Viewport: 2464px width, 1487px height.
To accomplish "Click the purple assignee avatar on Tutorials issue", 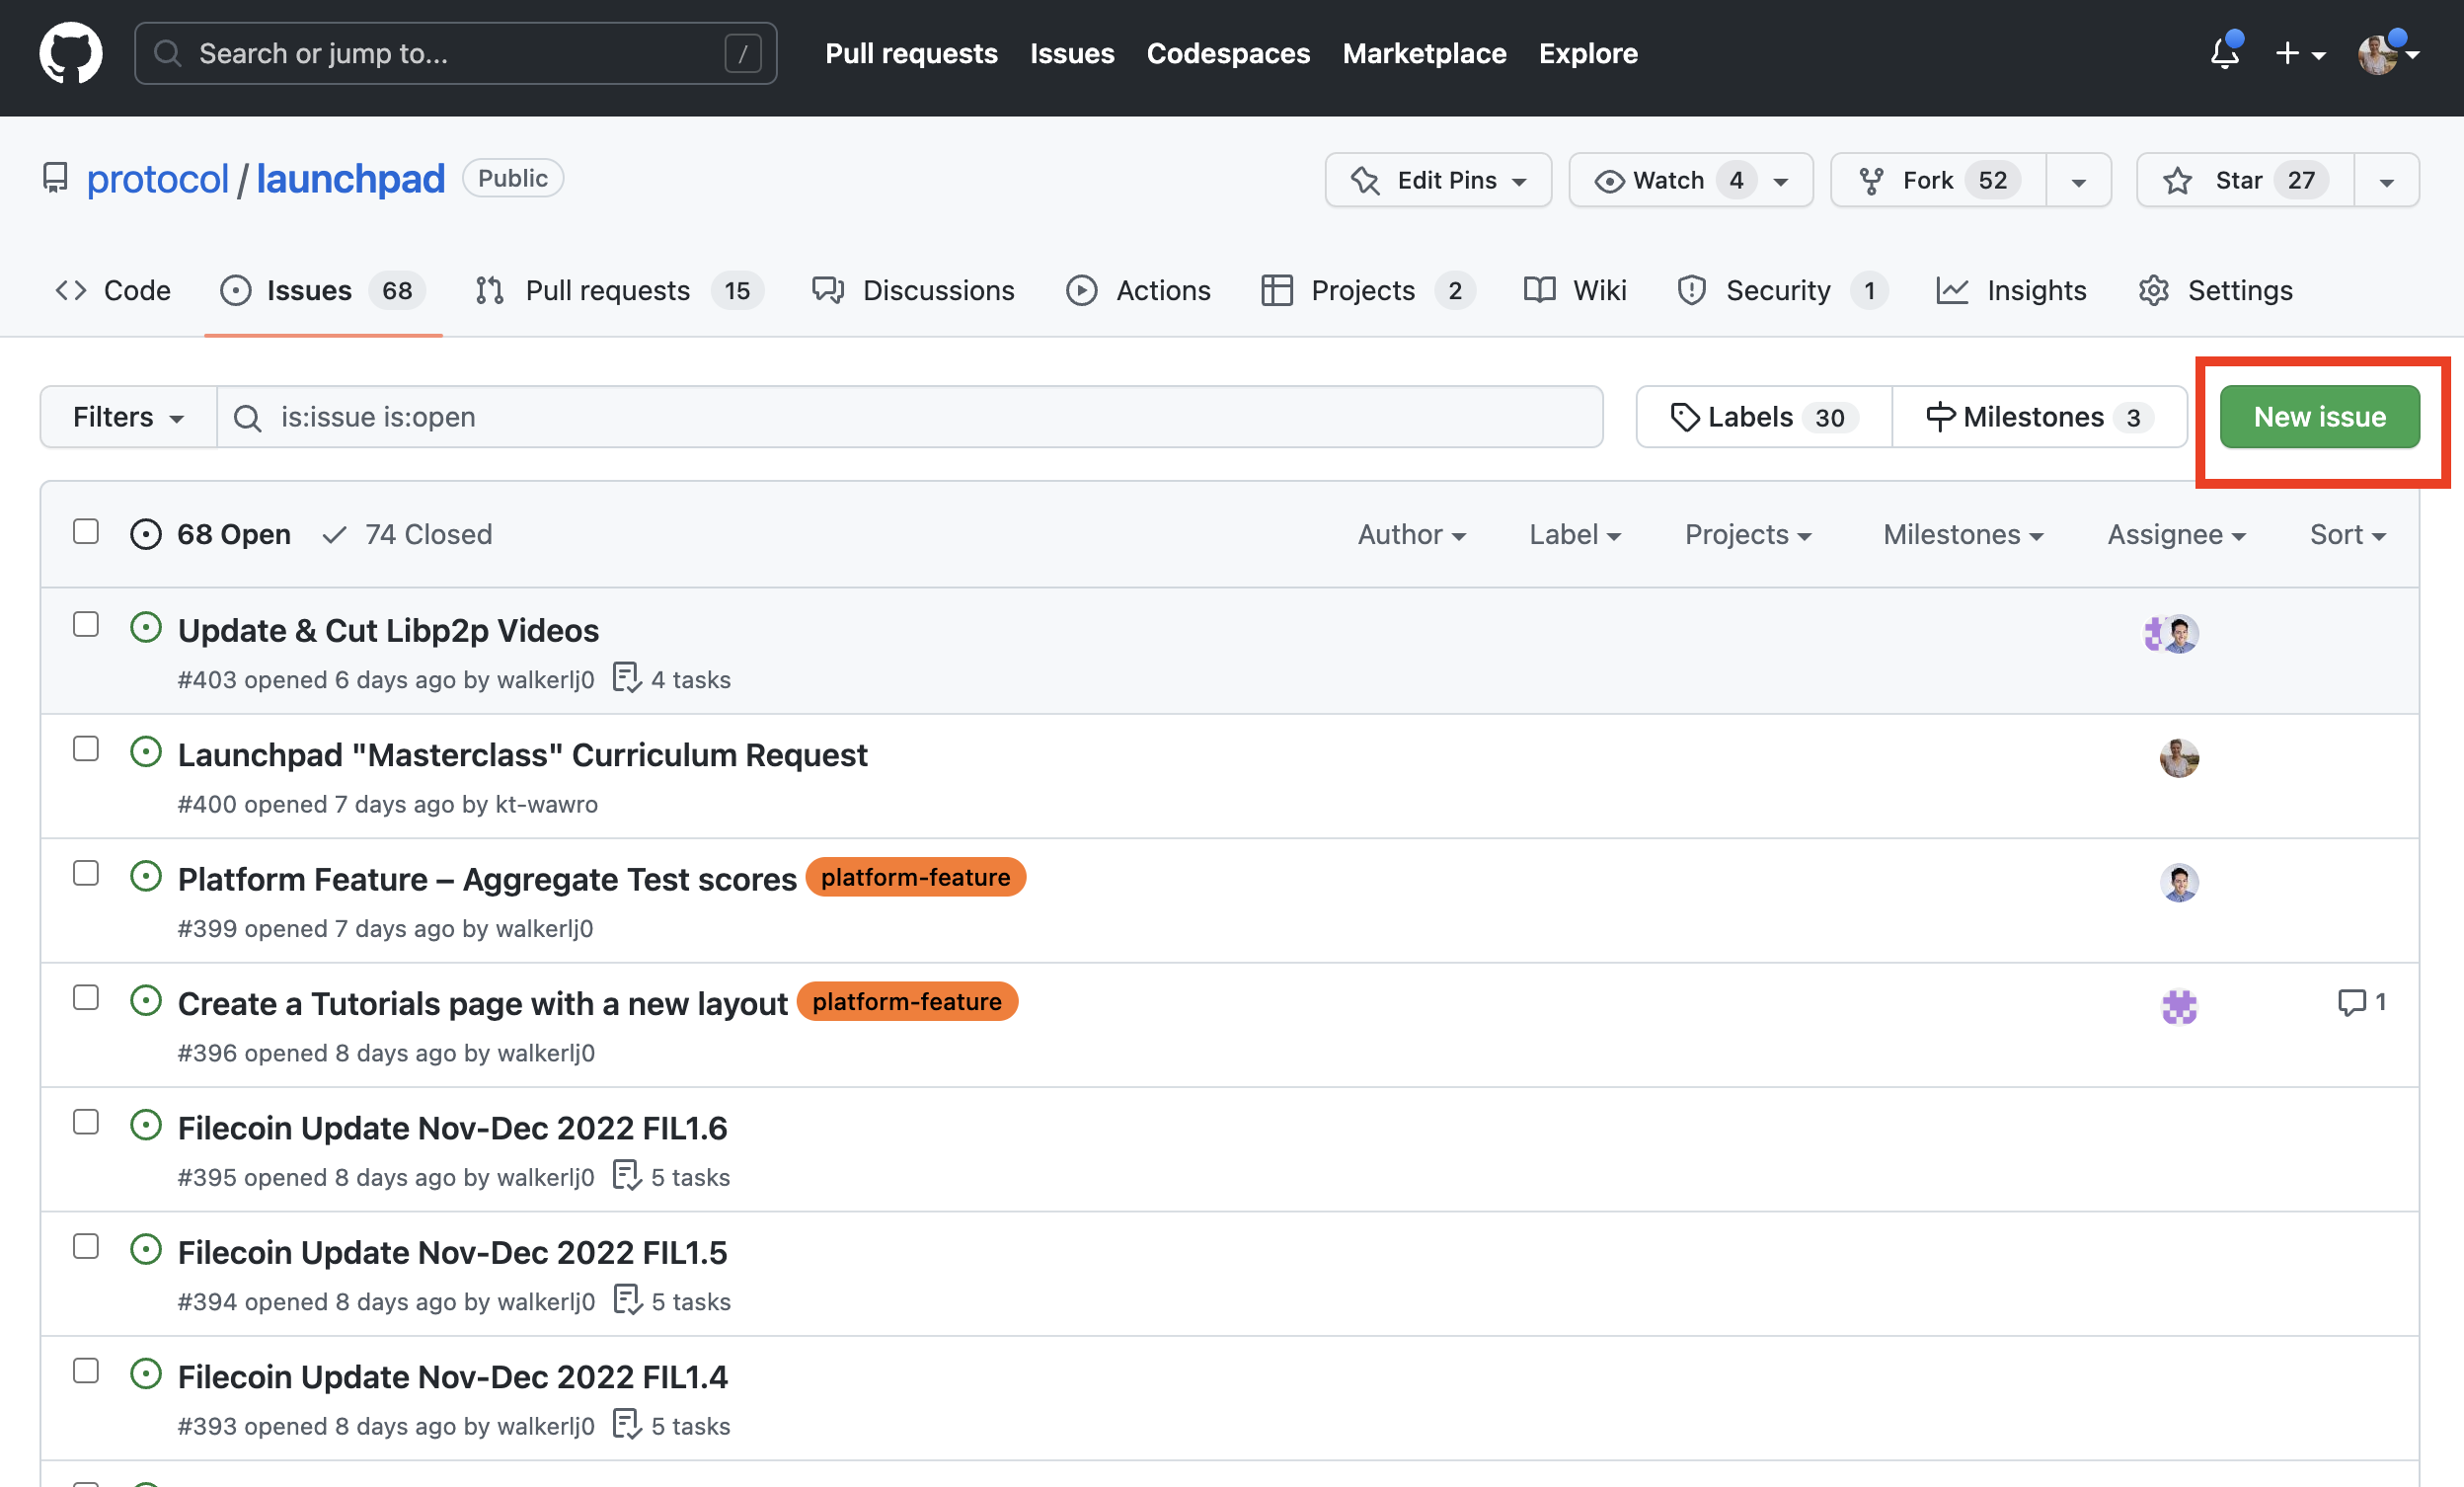I will (x=2179, y=1007).
